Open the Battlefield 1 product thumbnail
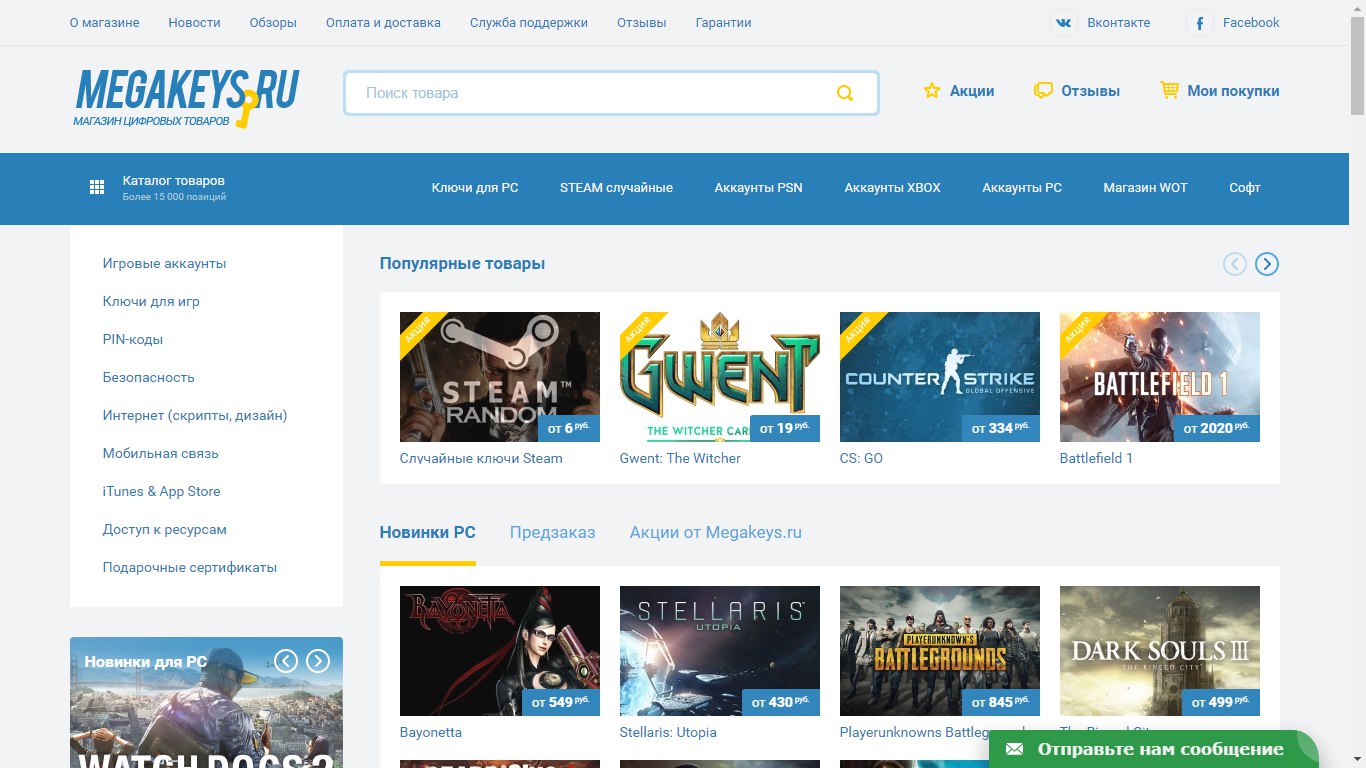1366x768 pixels. tap(1159, 377)
